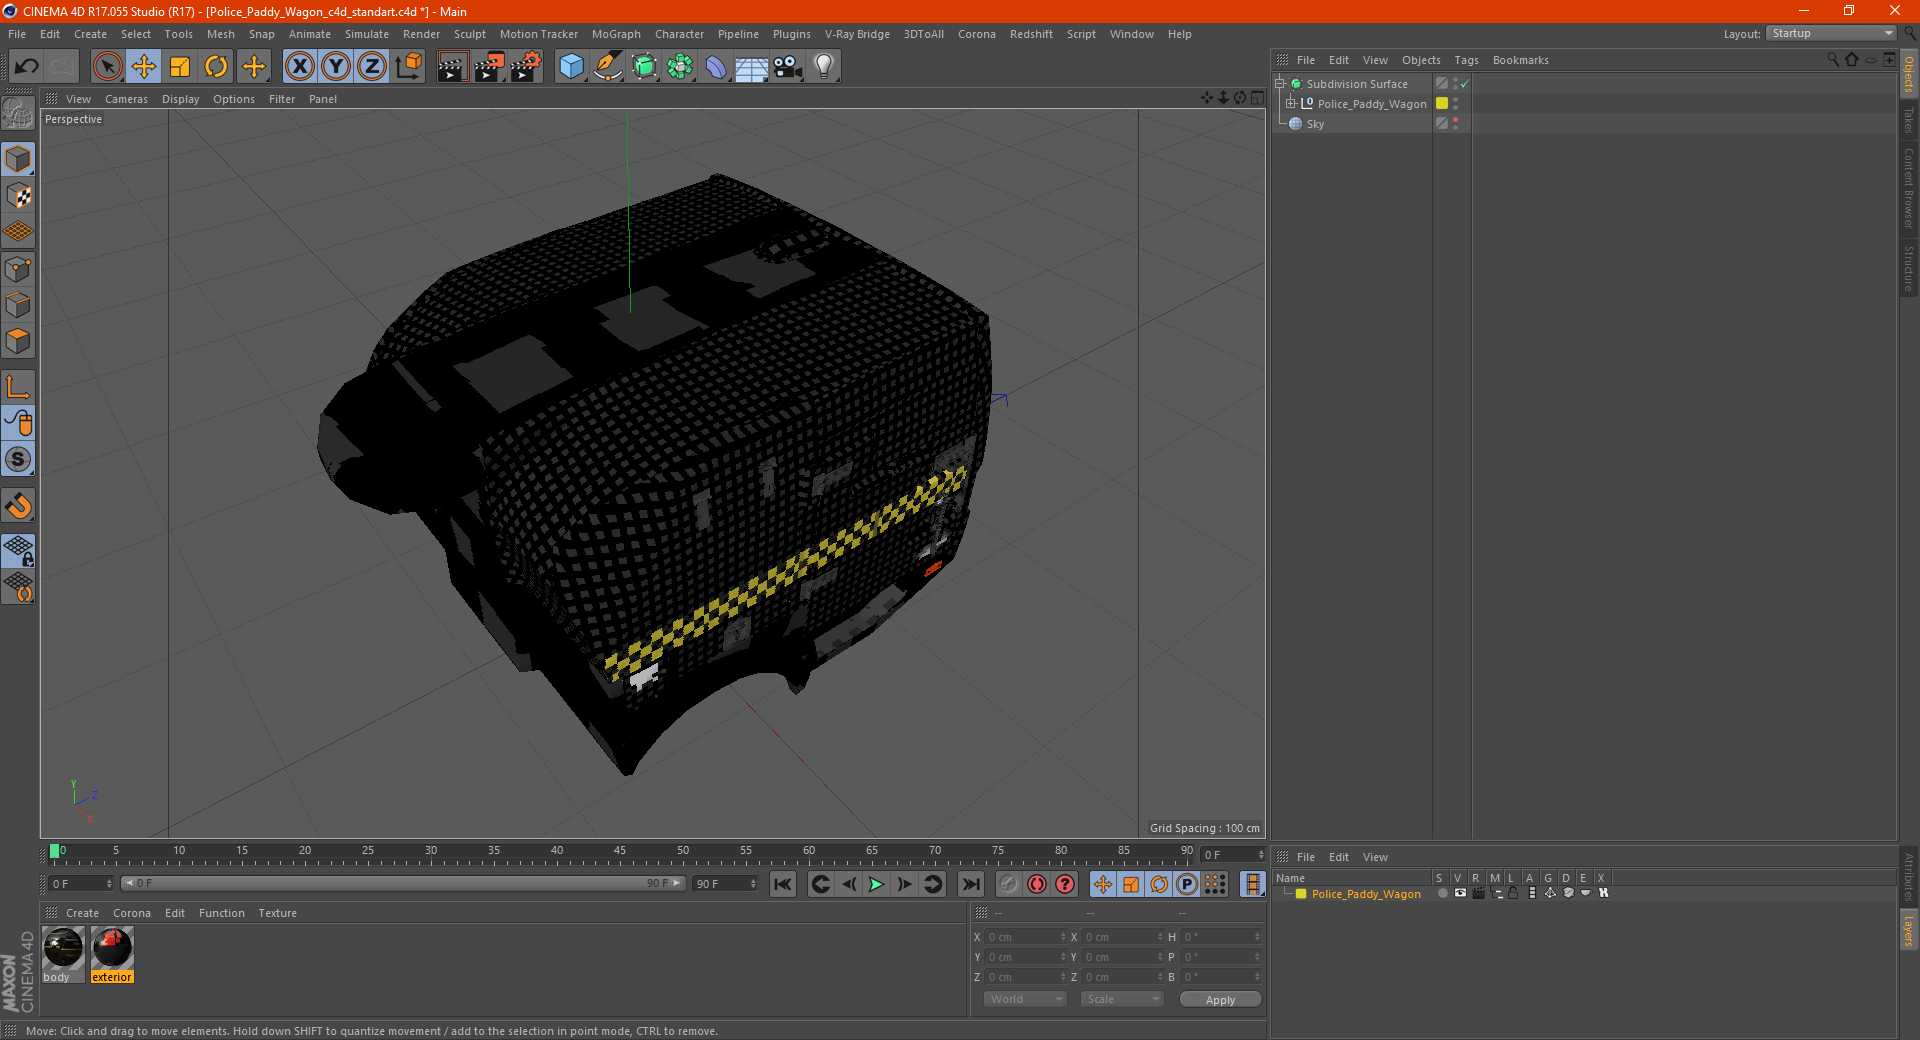Screen dimensions: 1920x1040
Task: Toggle coordinate system icon
Action: click(408, 67)
